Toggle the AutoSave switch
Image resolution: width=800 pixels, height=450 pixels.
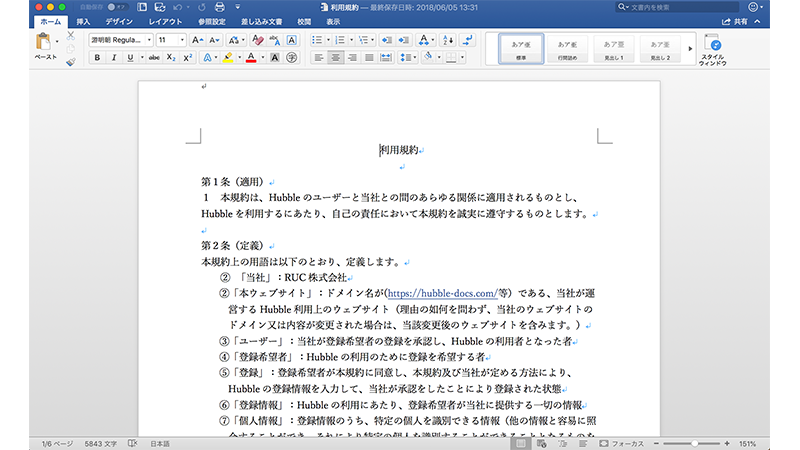point(117,7)
